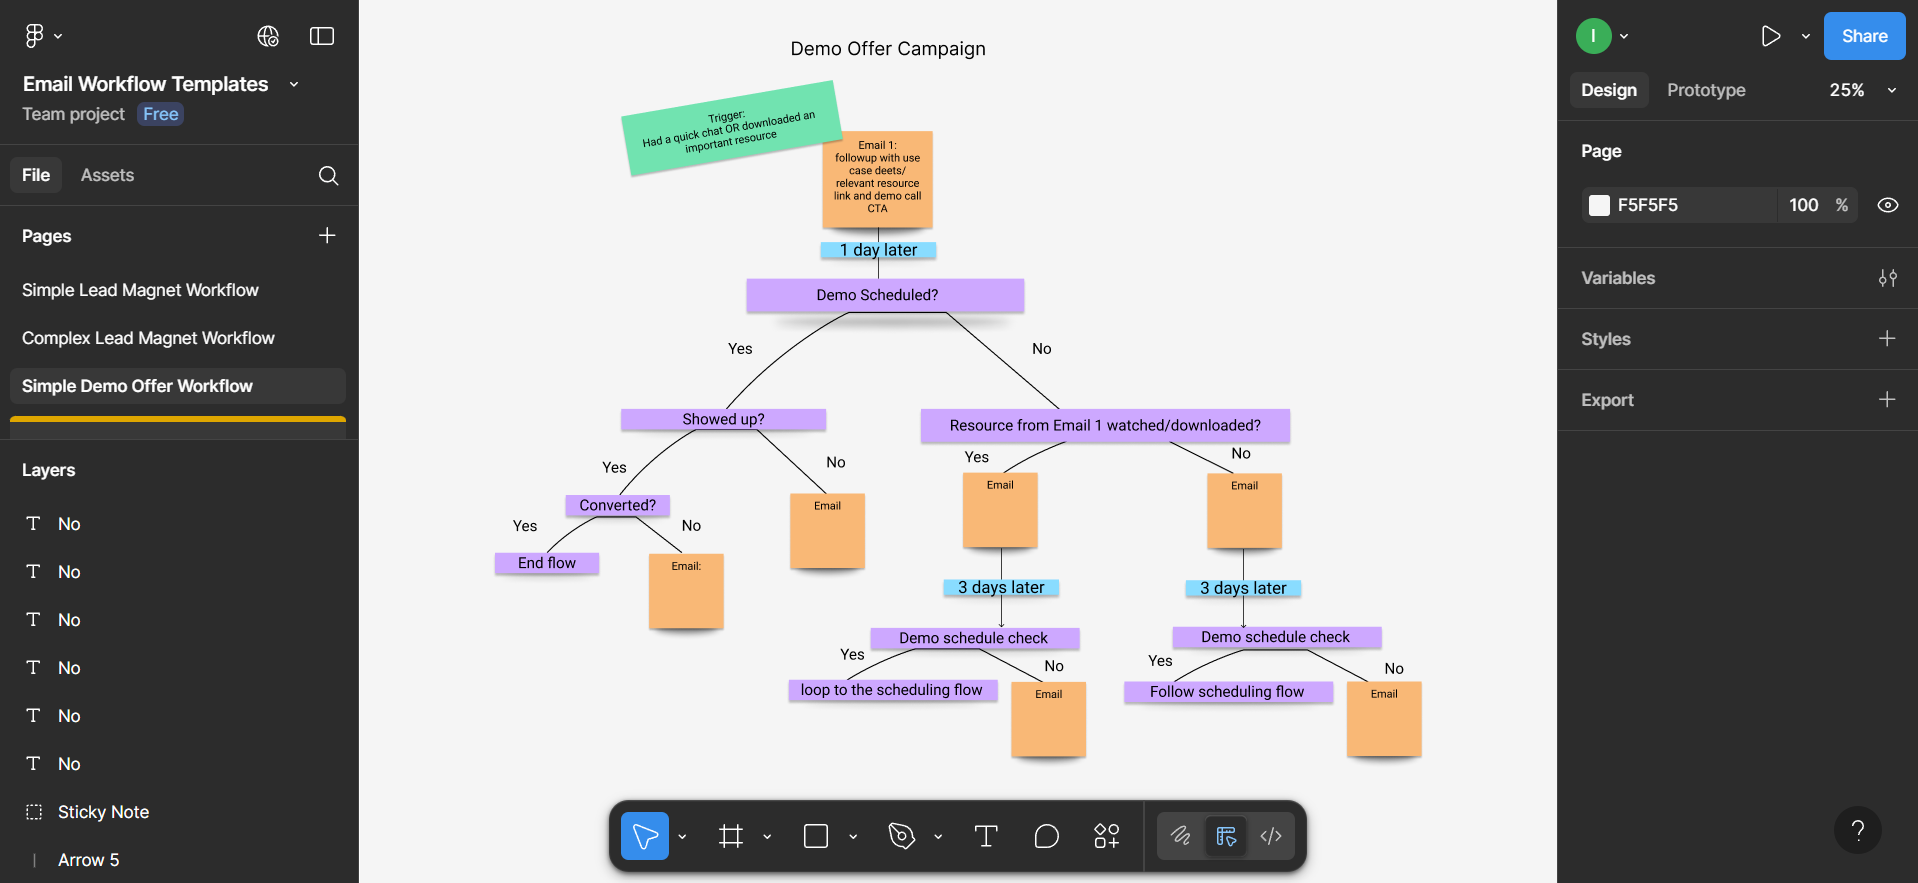The height and width of the screenshot is (883, 1918).
Task: Toggle page background color visibility eye
Action: pyautogui.click(x=1887, y=205)
